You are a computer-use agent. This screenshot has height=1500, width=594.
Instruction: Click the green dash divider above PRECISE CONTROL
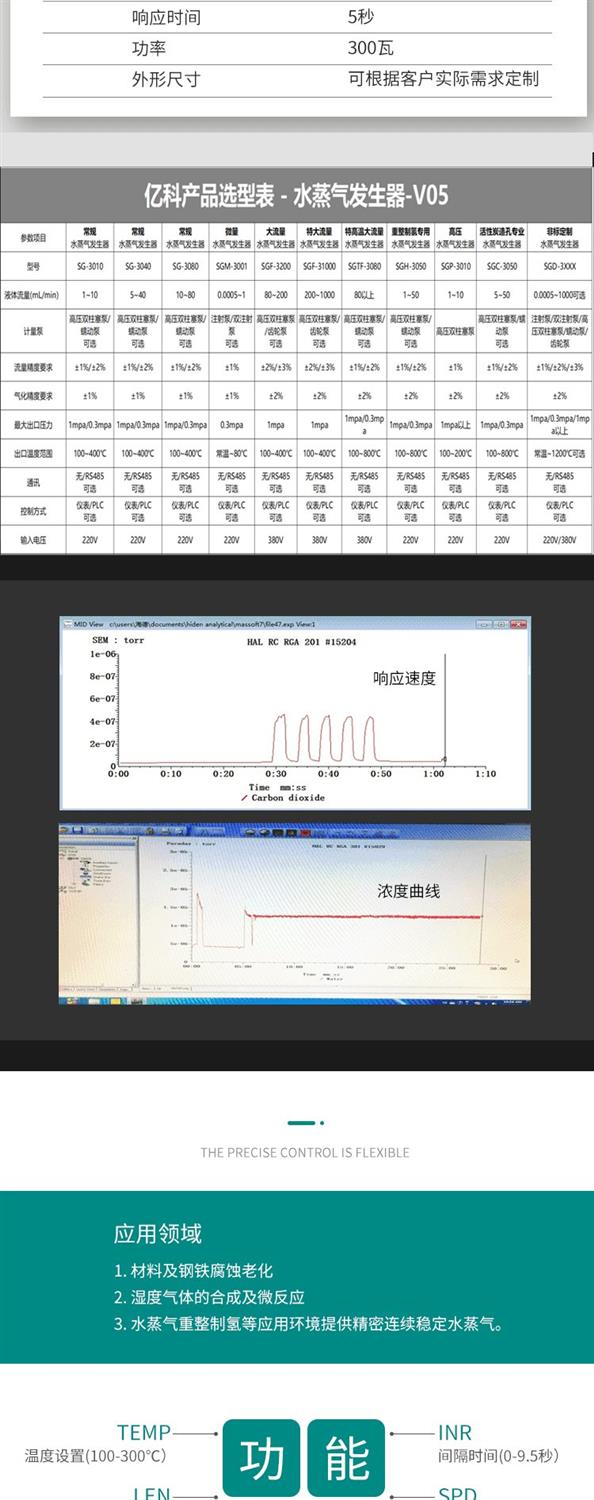(304, 1122)
